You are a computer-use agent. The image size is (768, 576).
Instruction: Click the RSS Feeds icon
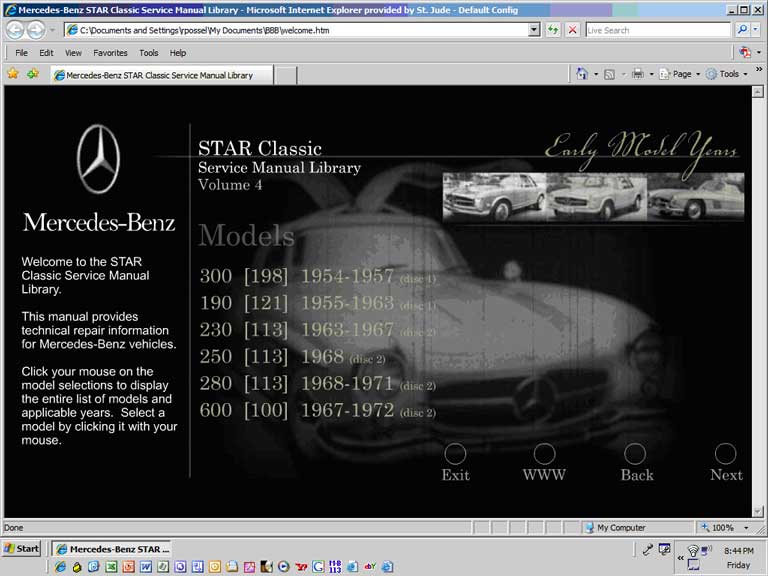coord(609,74)
